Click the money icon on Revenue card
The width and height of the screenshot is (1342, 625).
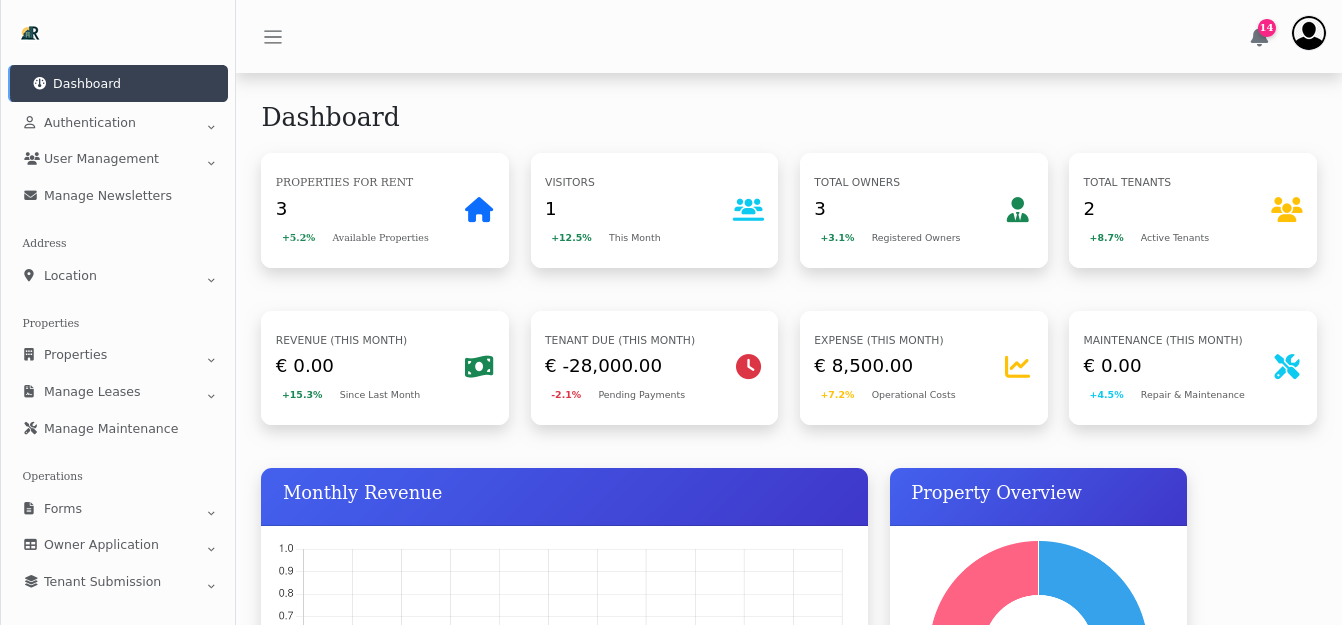pos(479,366)
